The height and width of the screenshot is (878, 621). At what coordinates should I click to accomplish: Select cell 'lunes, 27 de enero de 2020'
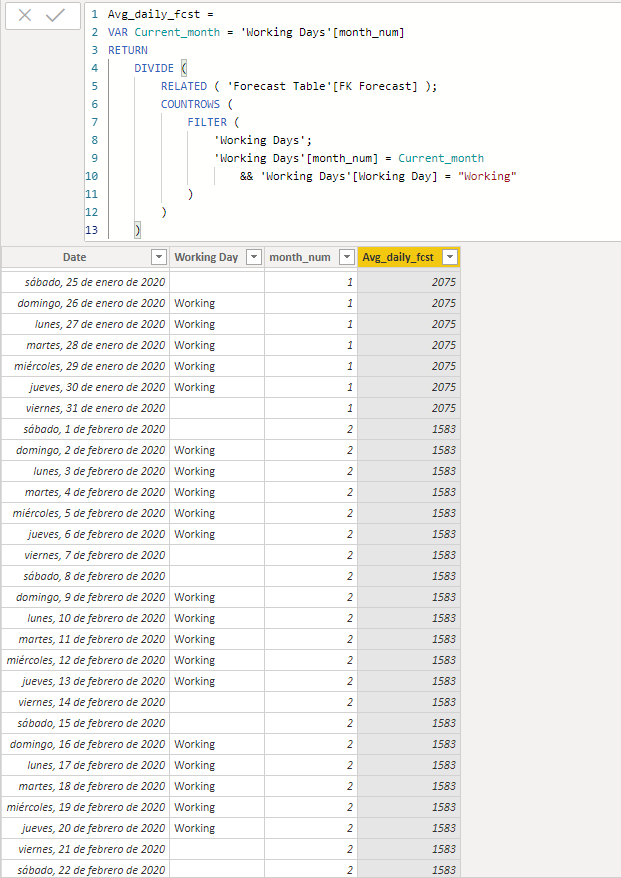pyautogui.click(x=85, y=324)
